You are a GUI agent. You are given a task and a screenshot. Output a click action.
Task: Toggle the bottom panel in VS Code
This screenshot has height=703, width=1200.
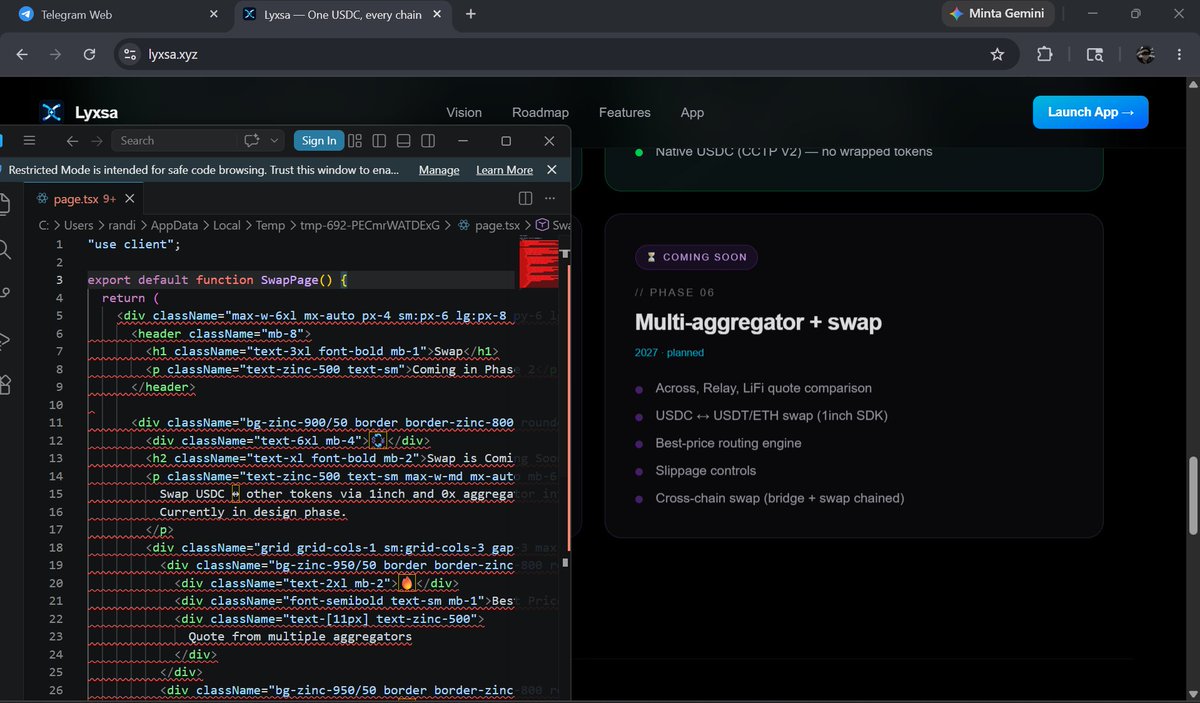coord(404,141)
